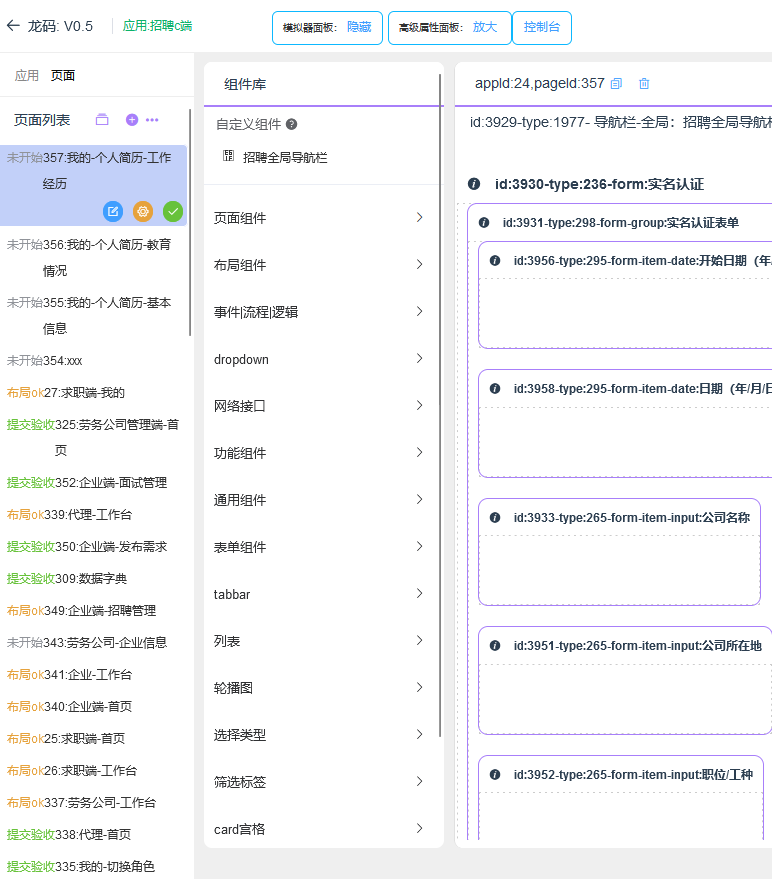Image resolution: width=772 pixels, height=881 pixels.
Task: Click info icon of id:3952 职位/工种 item
Action: (x=495, y=775)
